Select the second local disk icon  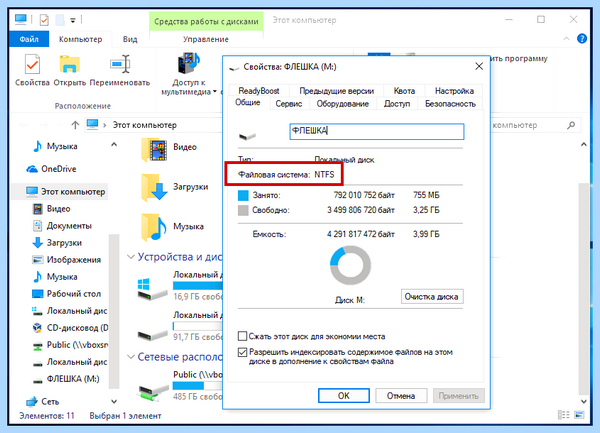tap(152, 335)
